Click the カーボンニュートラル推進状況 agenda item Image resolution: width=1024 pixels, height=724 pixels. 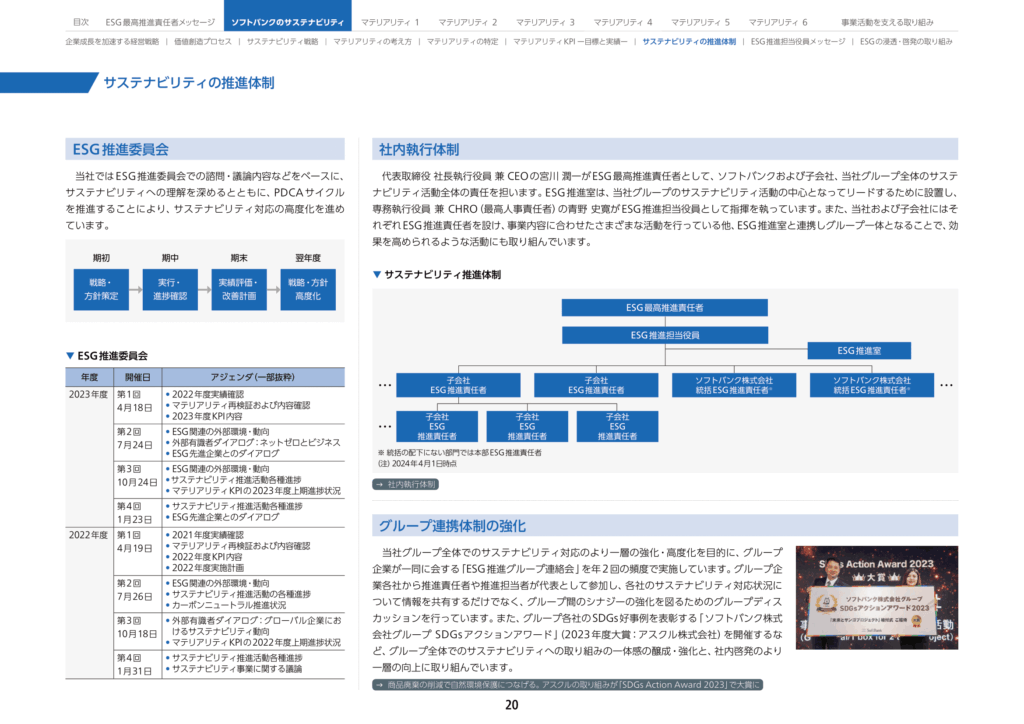pyautogui.click(x=229, y=605)
